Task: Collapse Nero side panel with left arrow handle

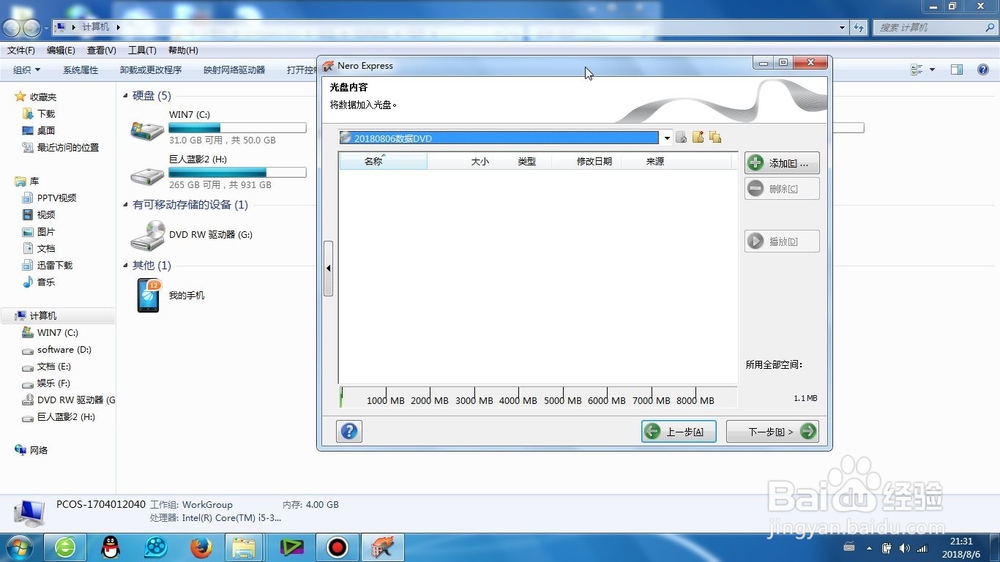Action: click(328, 268)
